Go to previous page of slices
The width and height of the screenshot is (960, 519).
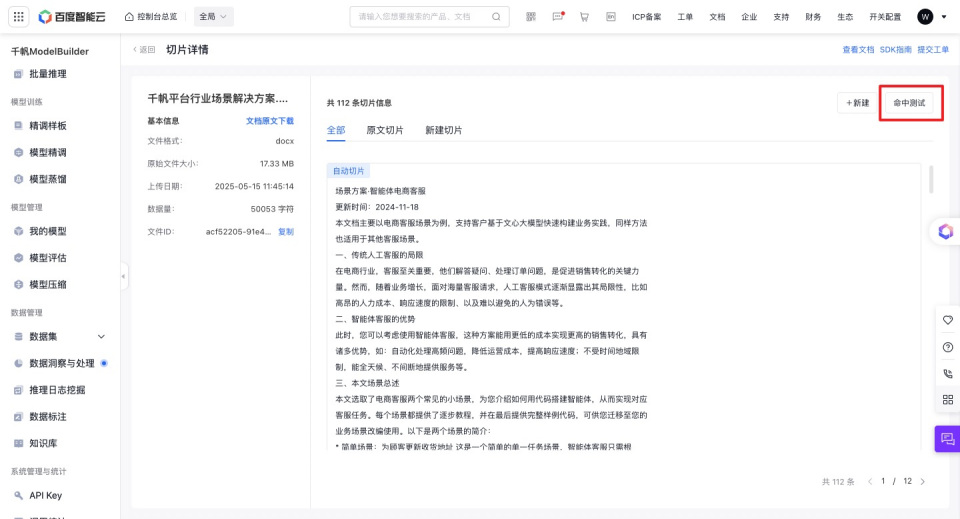(x=869, y=482)
